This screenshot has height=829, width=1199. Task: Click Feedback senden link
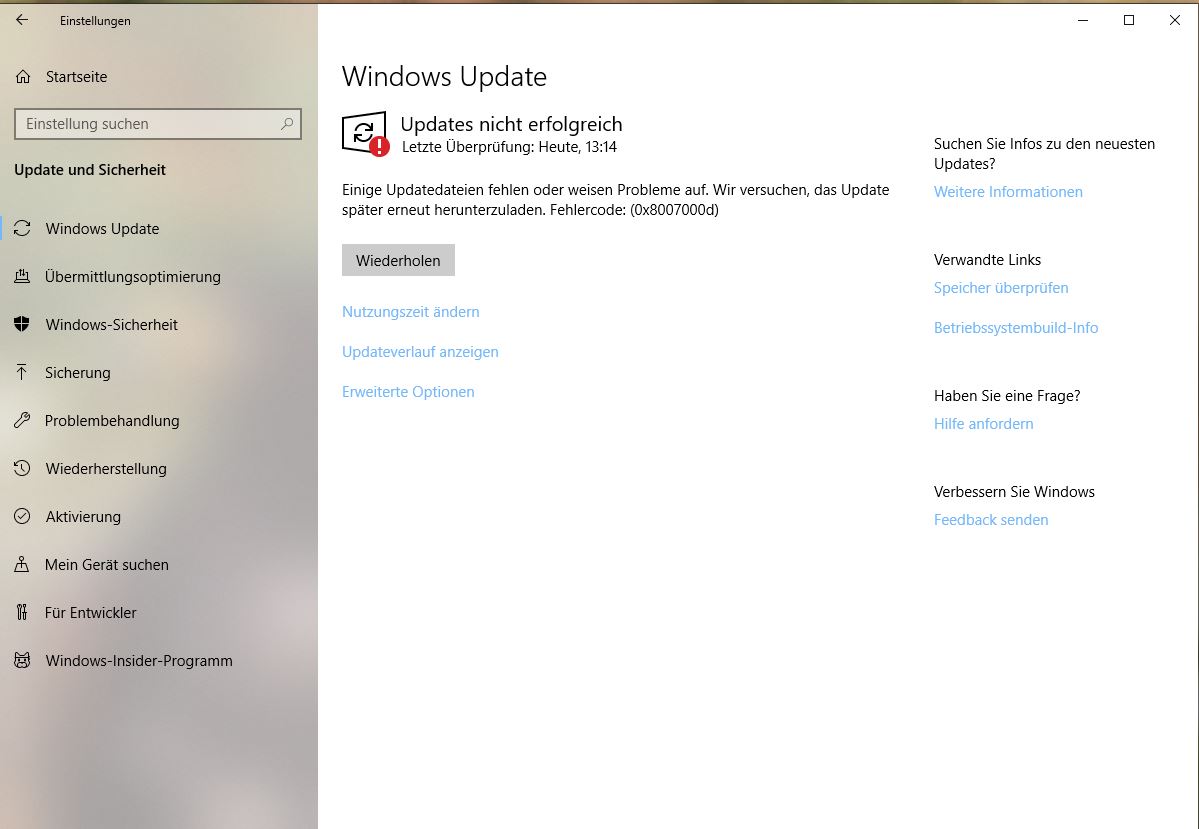click(x=991, y=520)
